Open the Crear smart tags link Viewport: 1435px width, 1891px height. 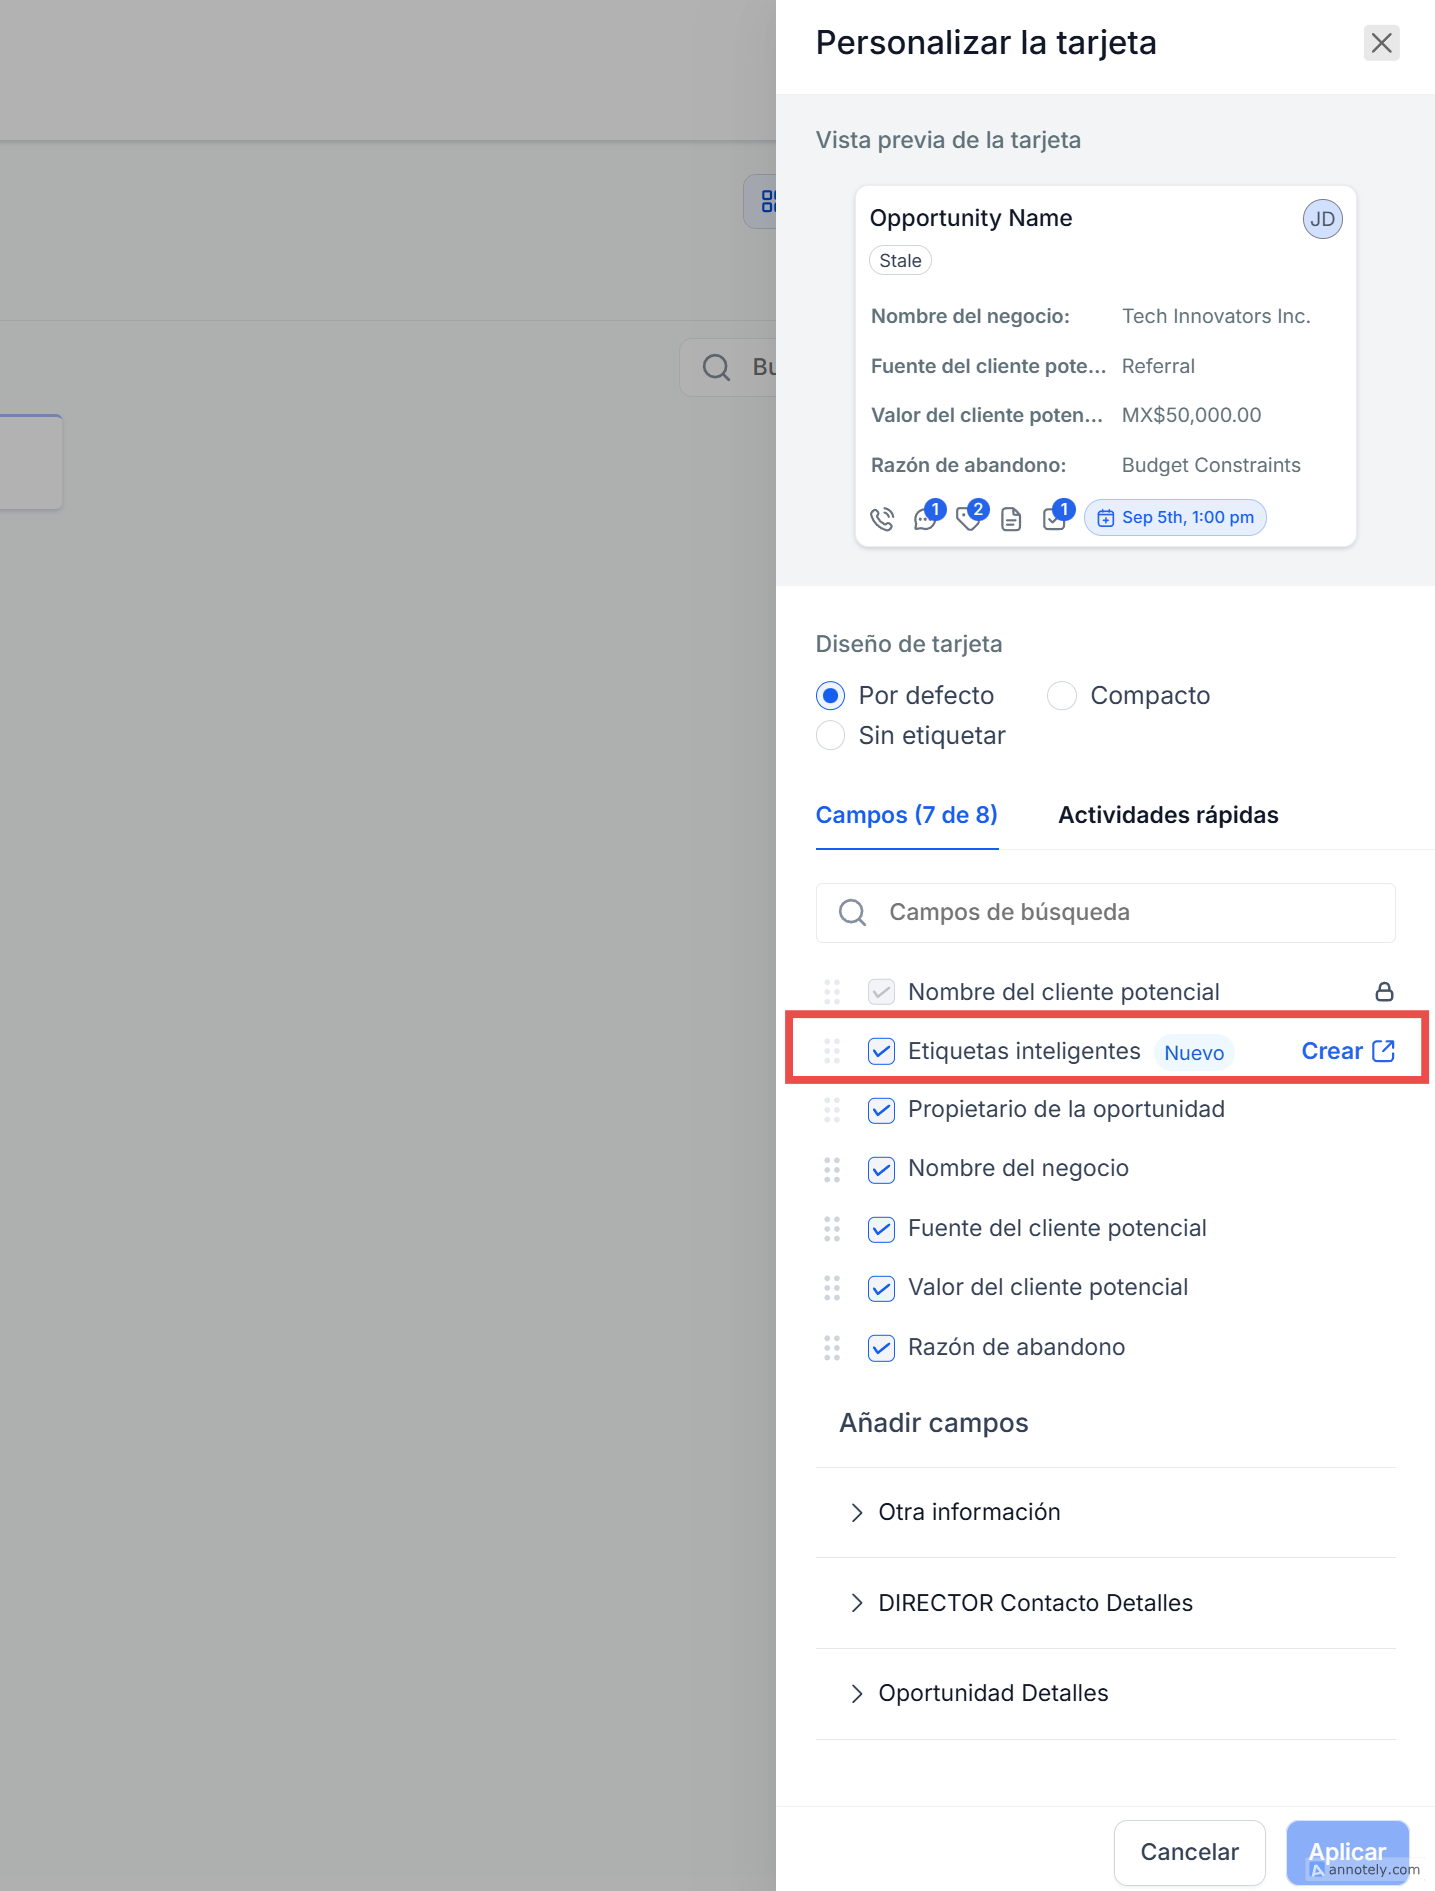[x=1347, y=1051]
